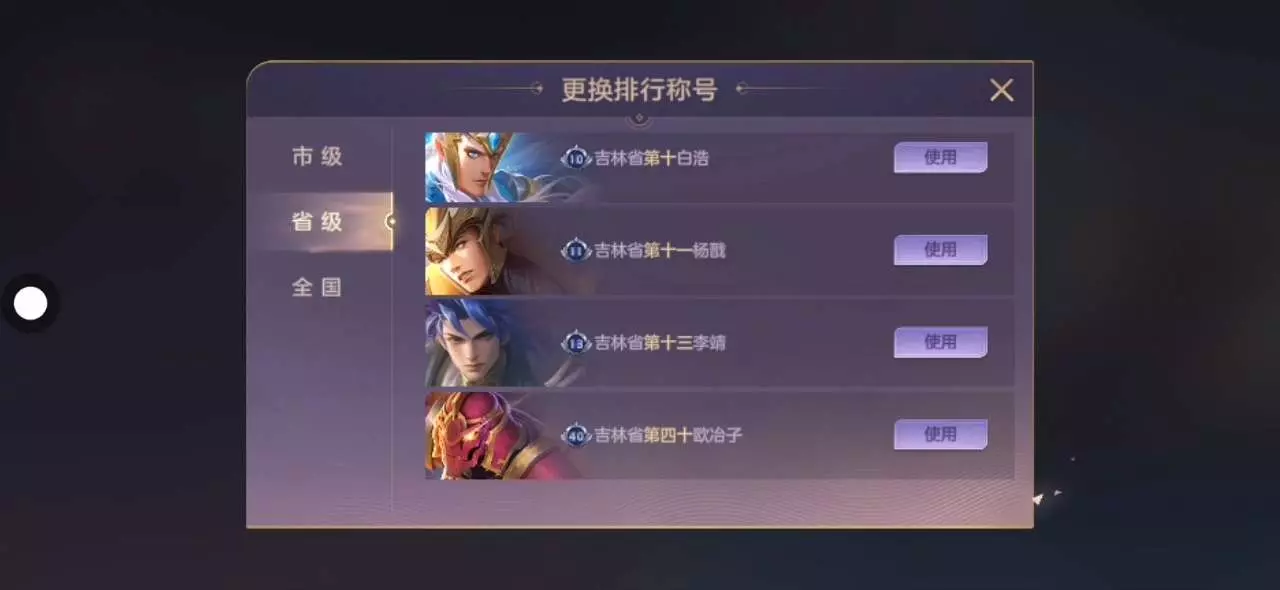This screenshot has height=590, width=1280.
Task: Click 使用 next to 吉林省第四十欧冶子
Action: click(x=940, y=434)
